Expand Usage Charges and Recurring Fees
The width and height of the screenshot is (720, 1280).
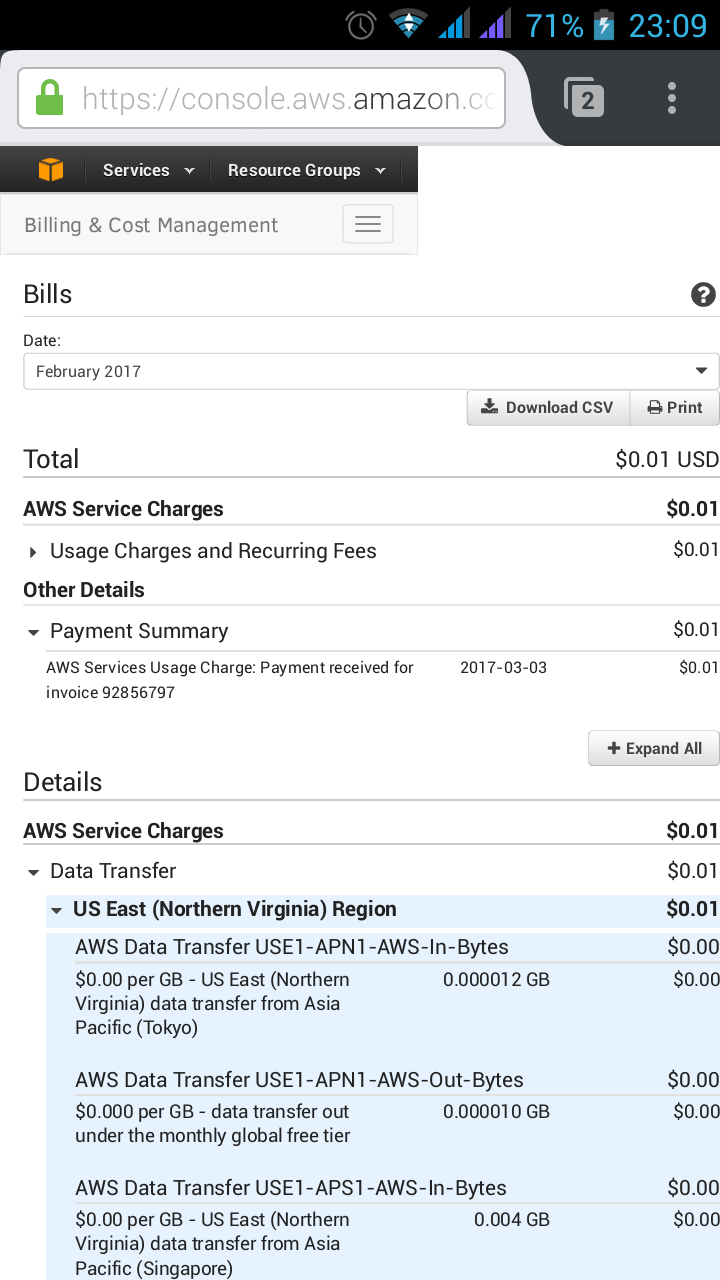pyautogui.click(x=33, y=552)
